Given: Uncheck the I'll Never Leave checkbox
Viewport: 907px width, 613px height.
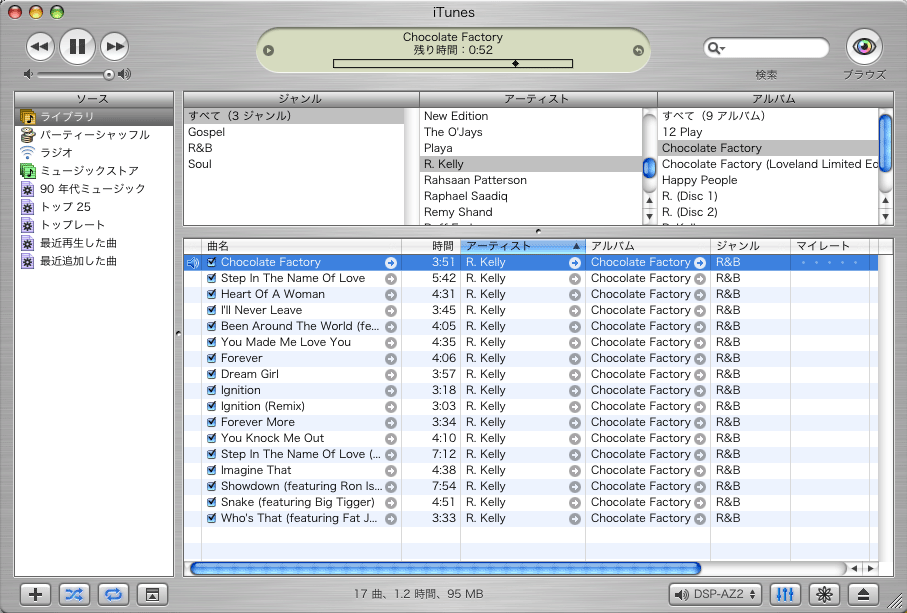Looking at the screenshot, I should click(x=212, y=310).
